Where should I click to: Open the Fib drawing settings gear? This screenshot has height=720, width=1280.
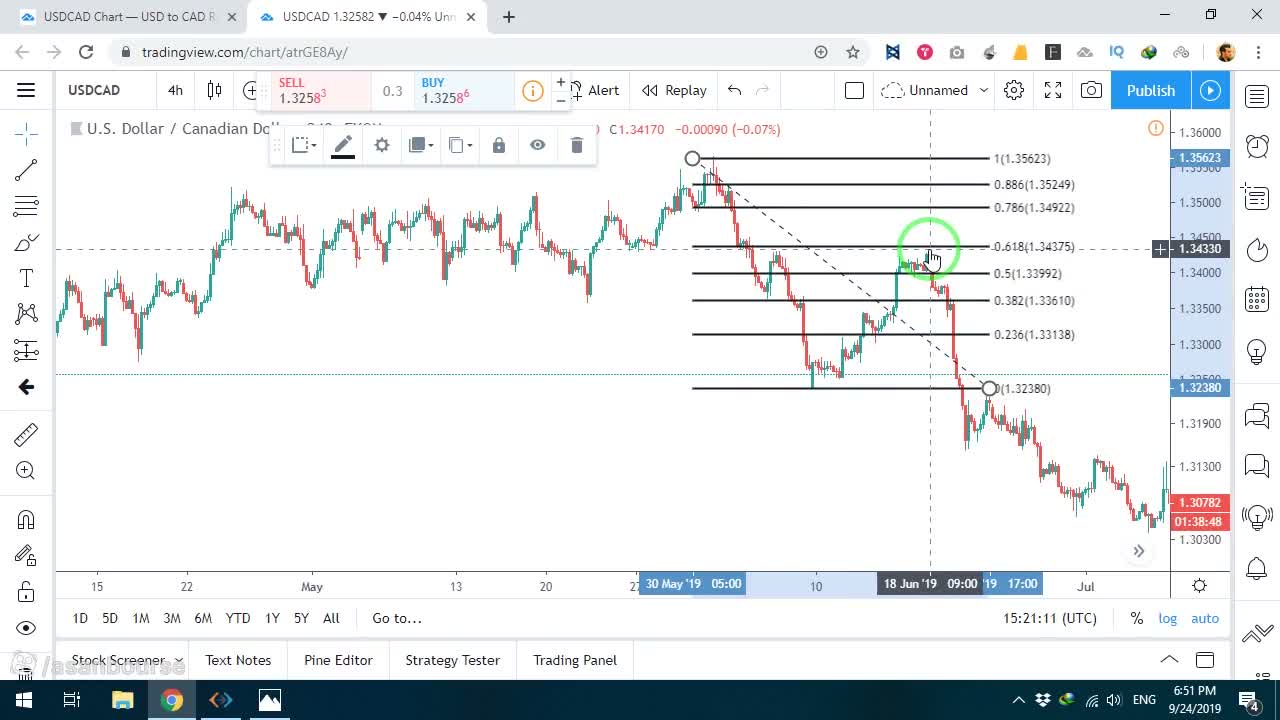tap(382, 145)
